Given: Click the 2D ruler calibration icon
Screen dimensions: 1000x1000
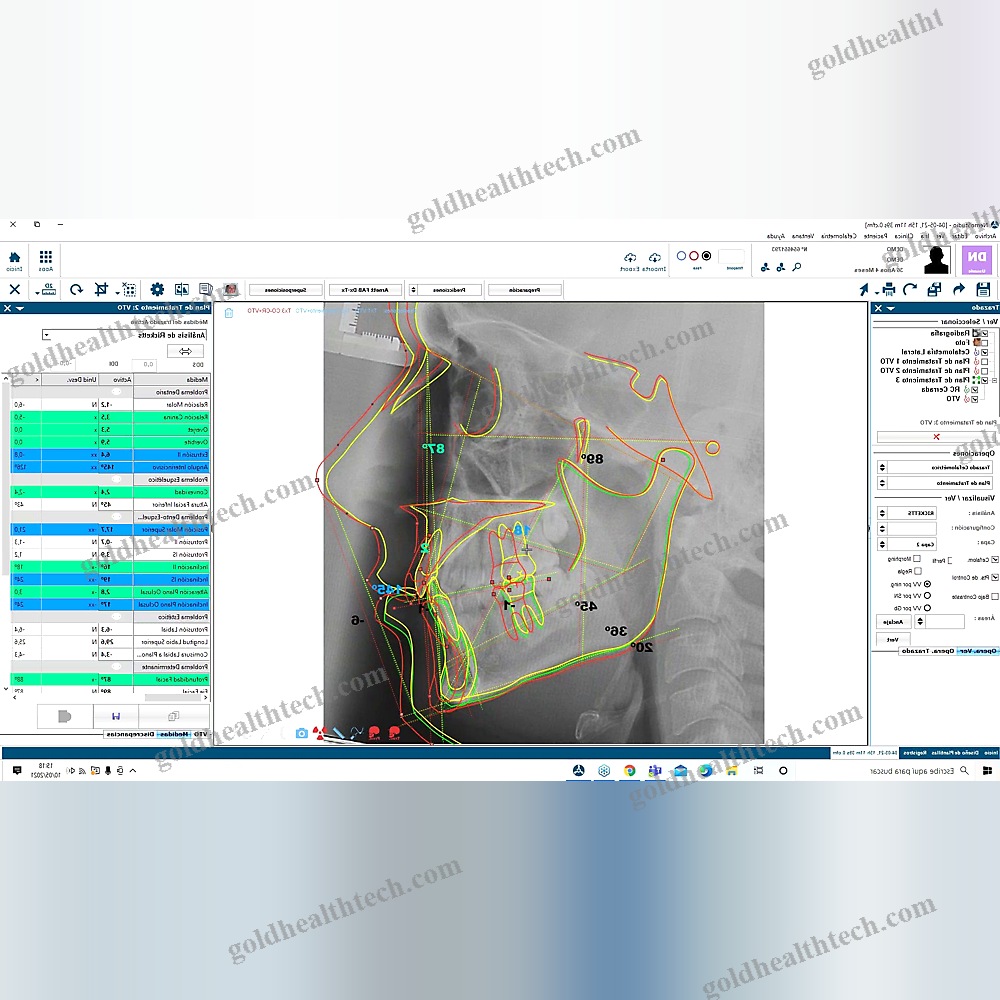Looking at the screenshot, I should tap(48, 290).
